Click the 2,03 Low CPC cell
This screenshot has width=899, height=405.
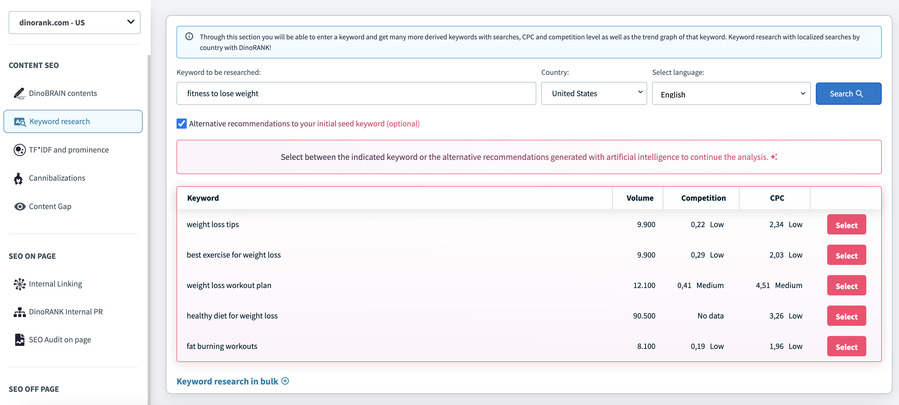(x=785, y=255)
